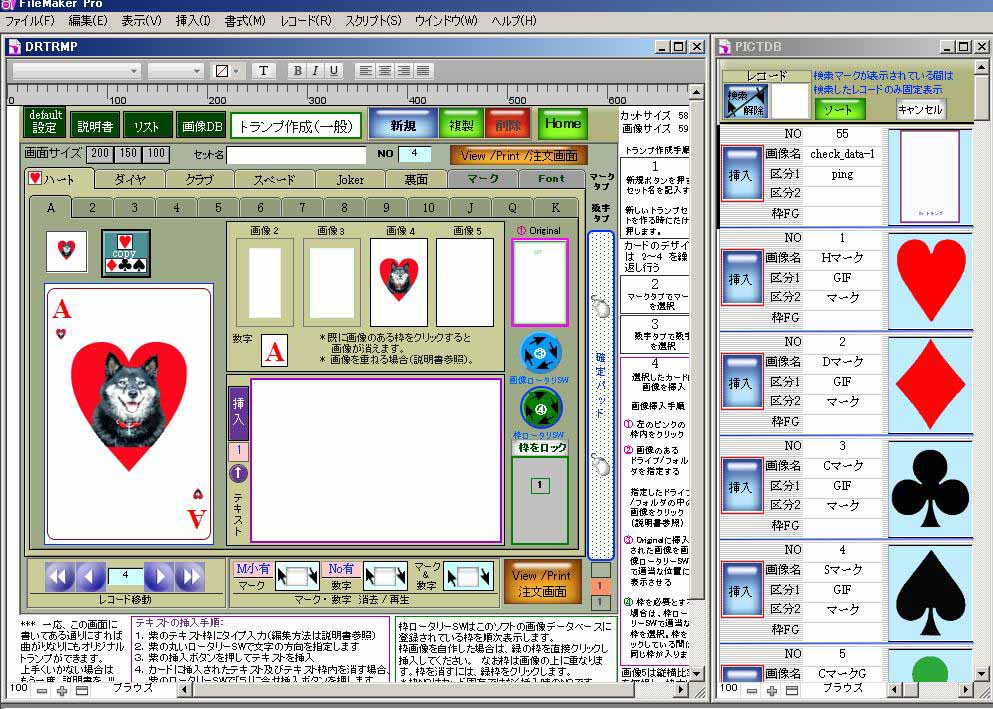Open the fill pattern dropdown

point(227,71)
